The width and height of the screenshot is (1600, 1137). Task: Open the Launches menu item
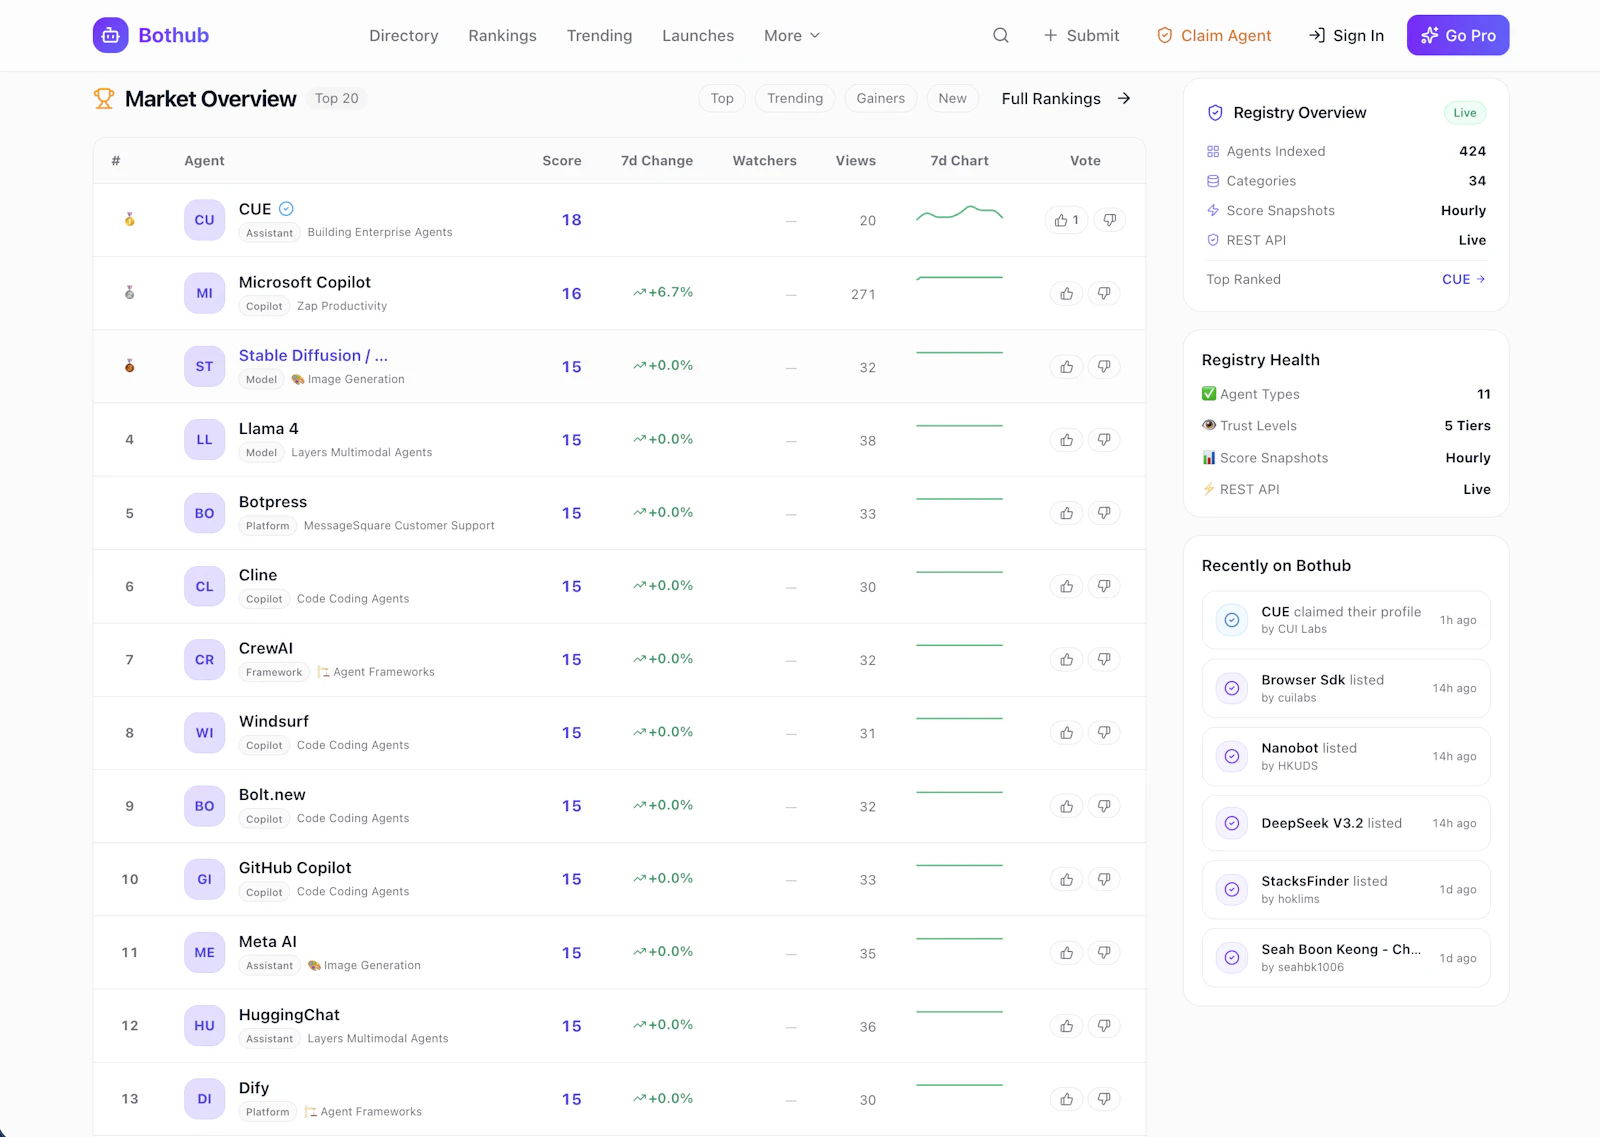coord(698,35)
